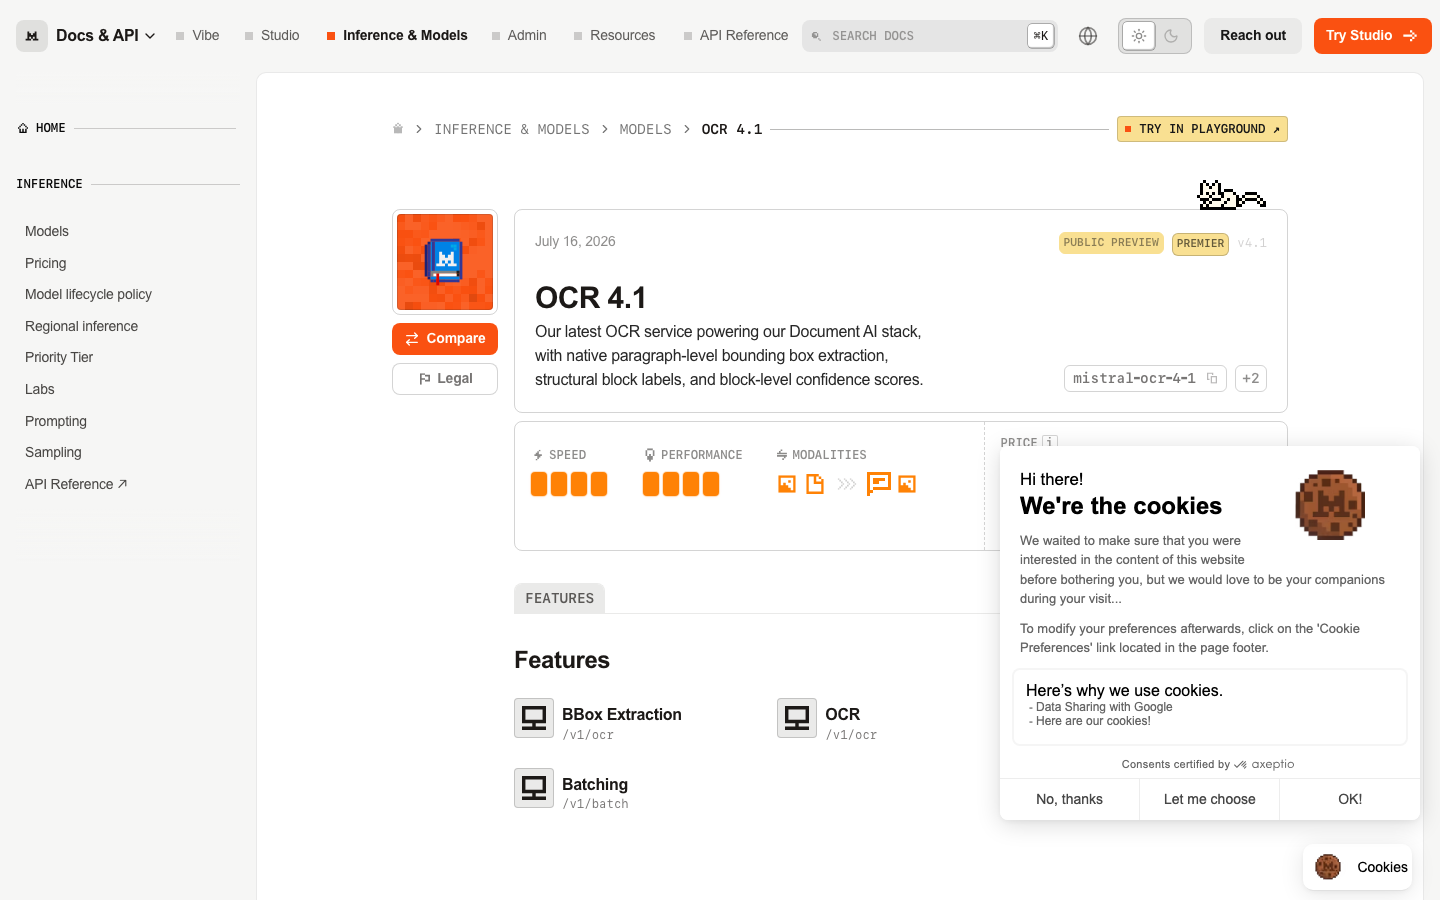The width and height of the screenshot is (1440, 900).
Task: Expand Here's why we use cookies
Action: tap(1210, 707)
